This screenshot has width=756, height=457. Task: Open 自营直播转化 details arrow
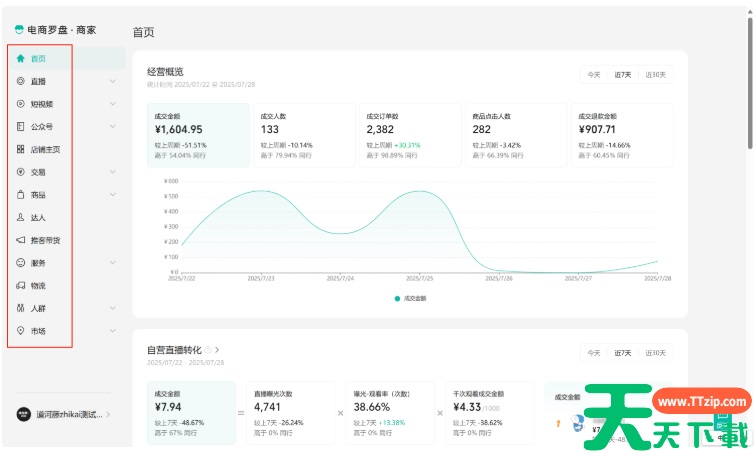coord(217,350)
